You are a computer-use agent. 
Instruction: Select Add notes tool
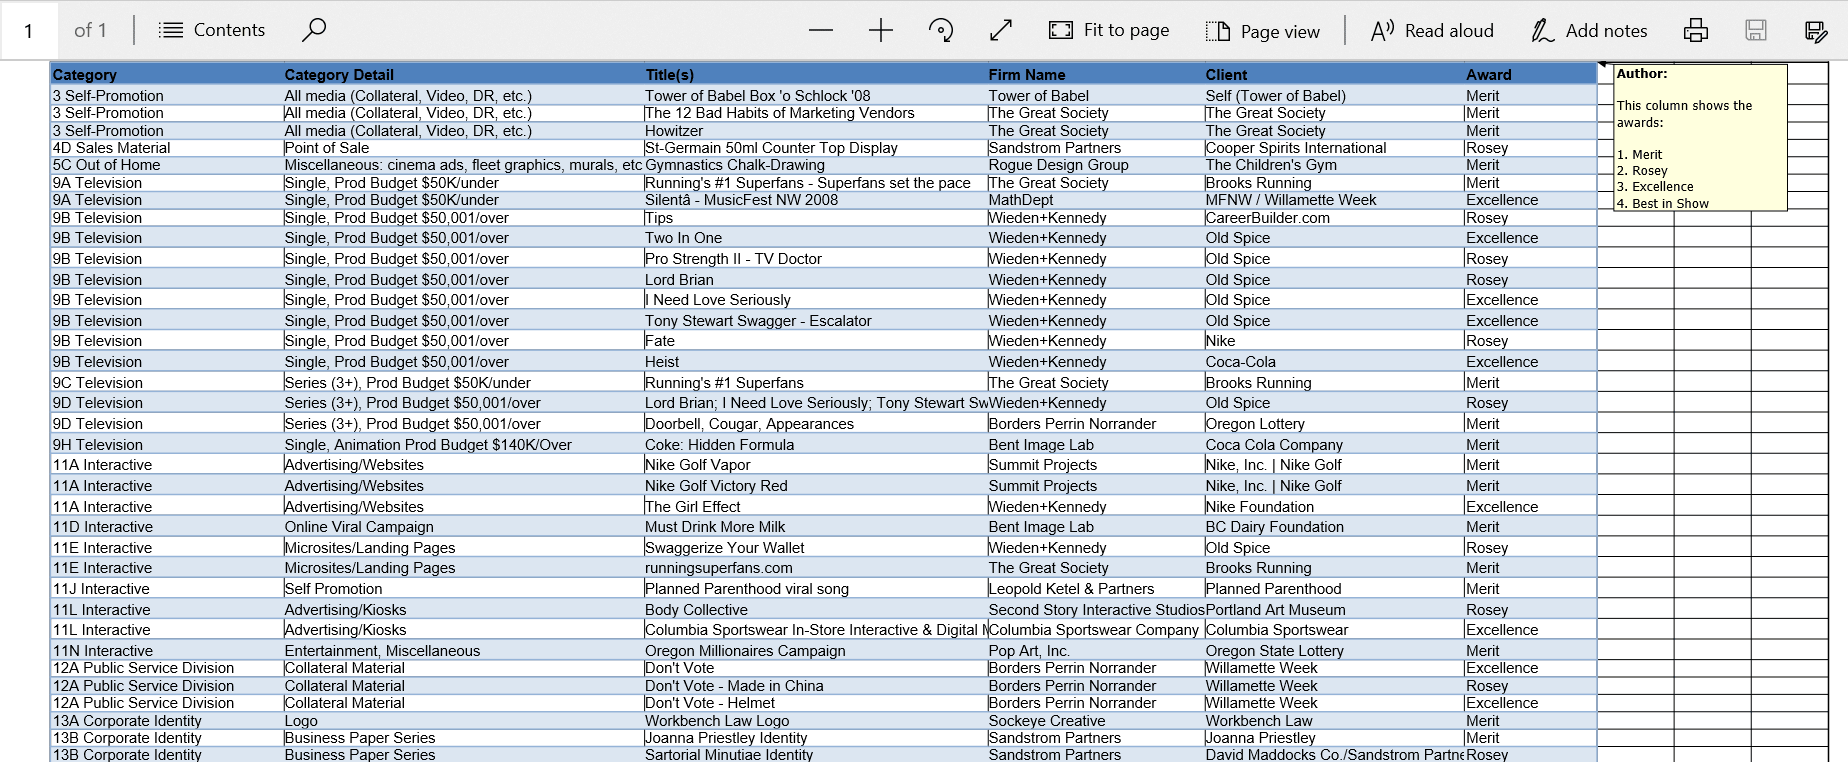click(x=1589, y=30)
